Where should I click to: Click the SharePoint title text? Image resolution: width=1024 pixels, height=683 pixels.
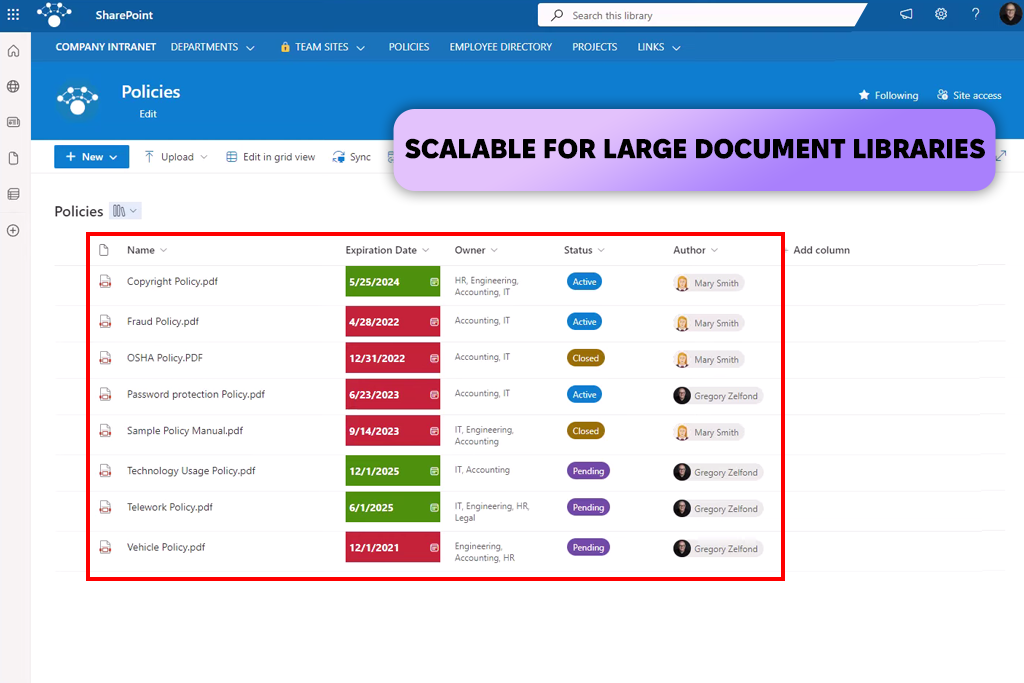pyautogui.click(x=124, y=14)
